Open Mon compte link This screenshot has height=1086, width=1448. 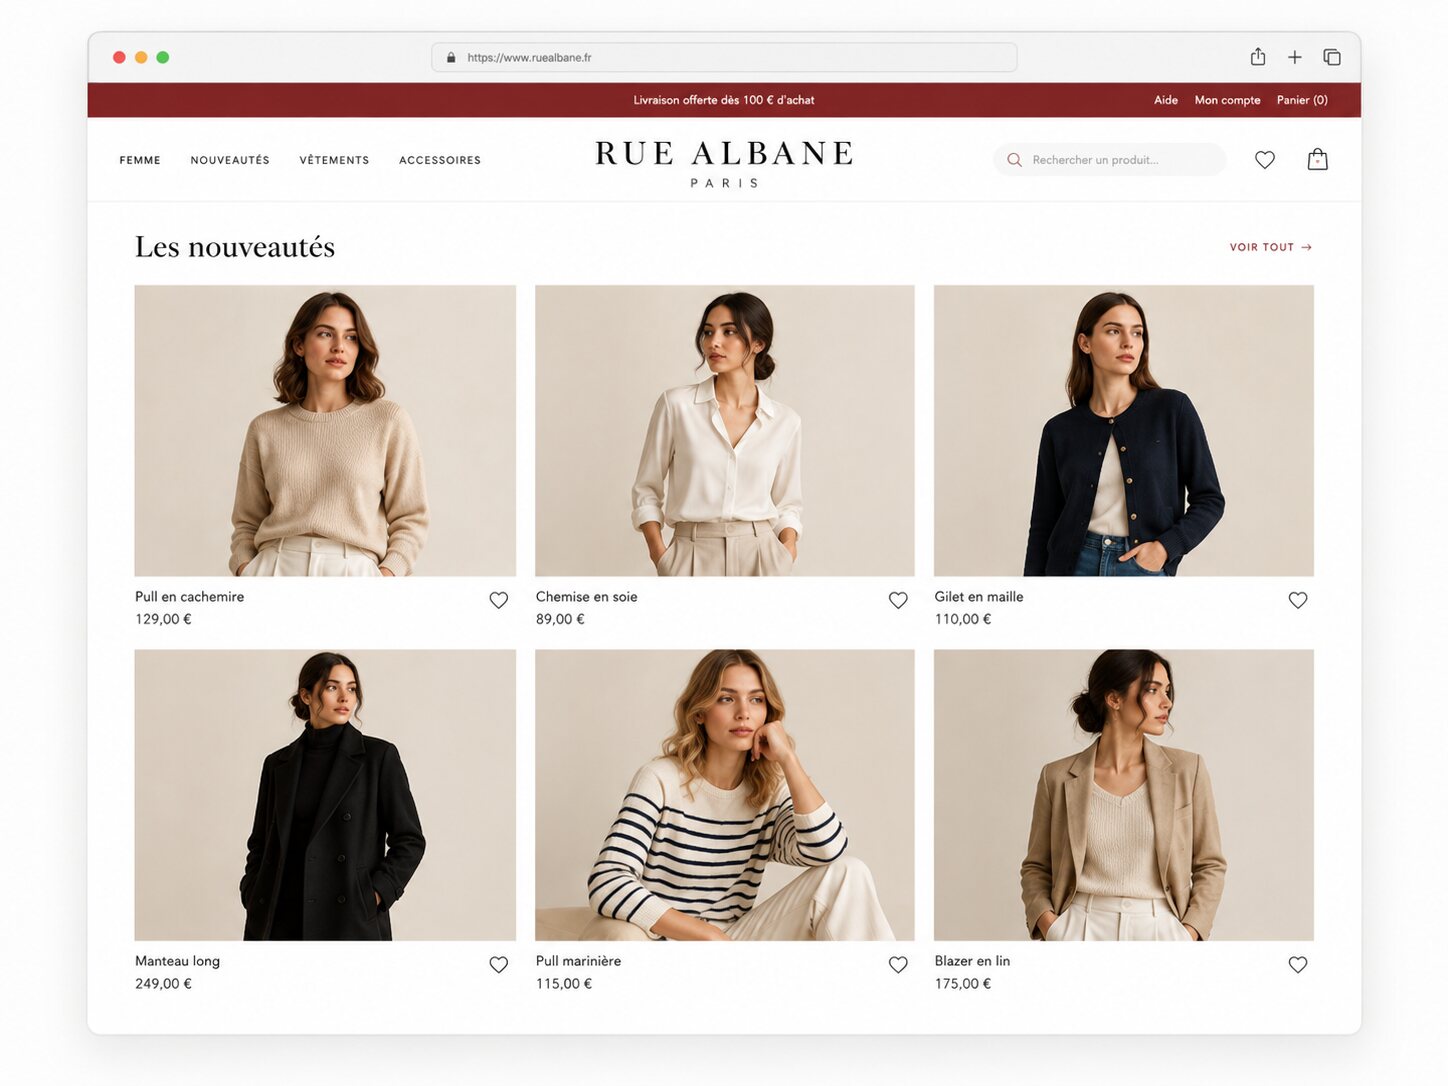[1227, 100]
